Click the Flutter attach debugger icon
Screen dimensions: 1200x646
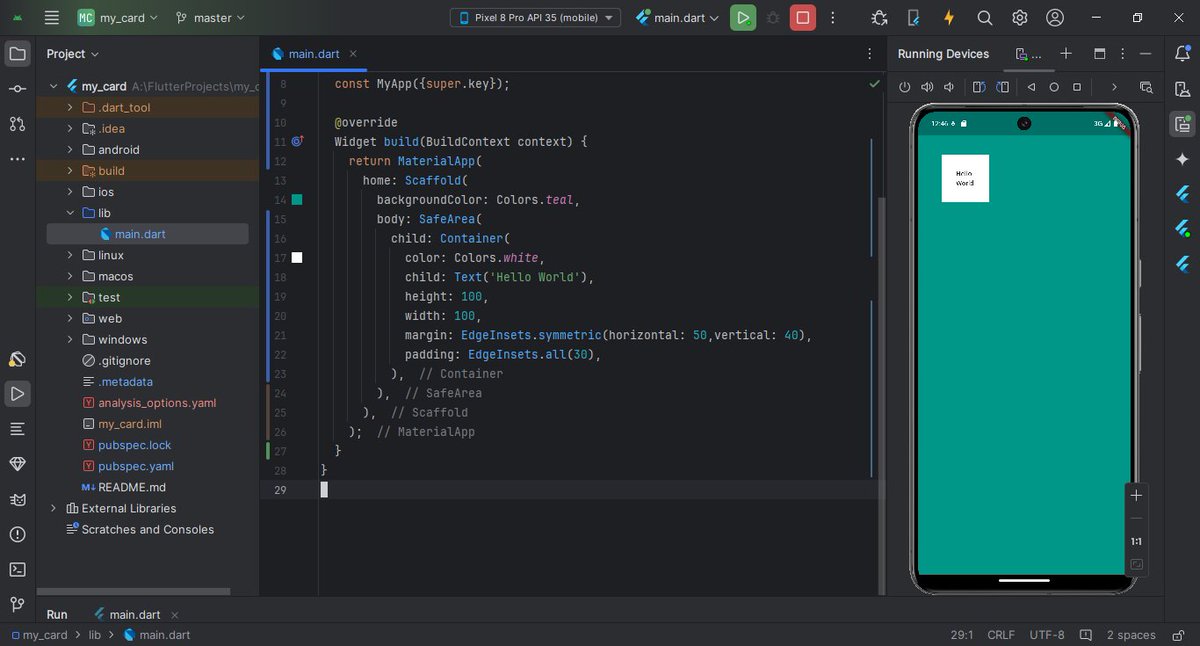pos(879,18)
